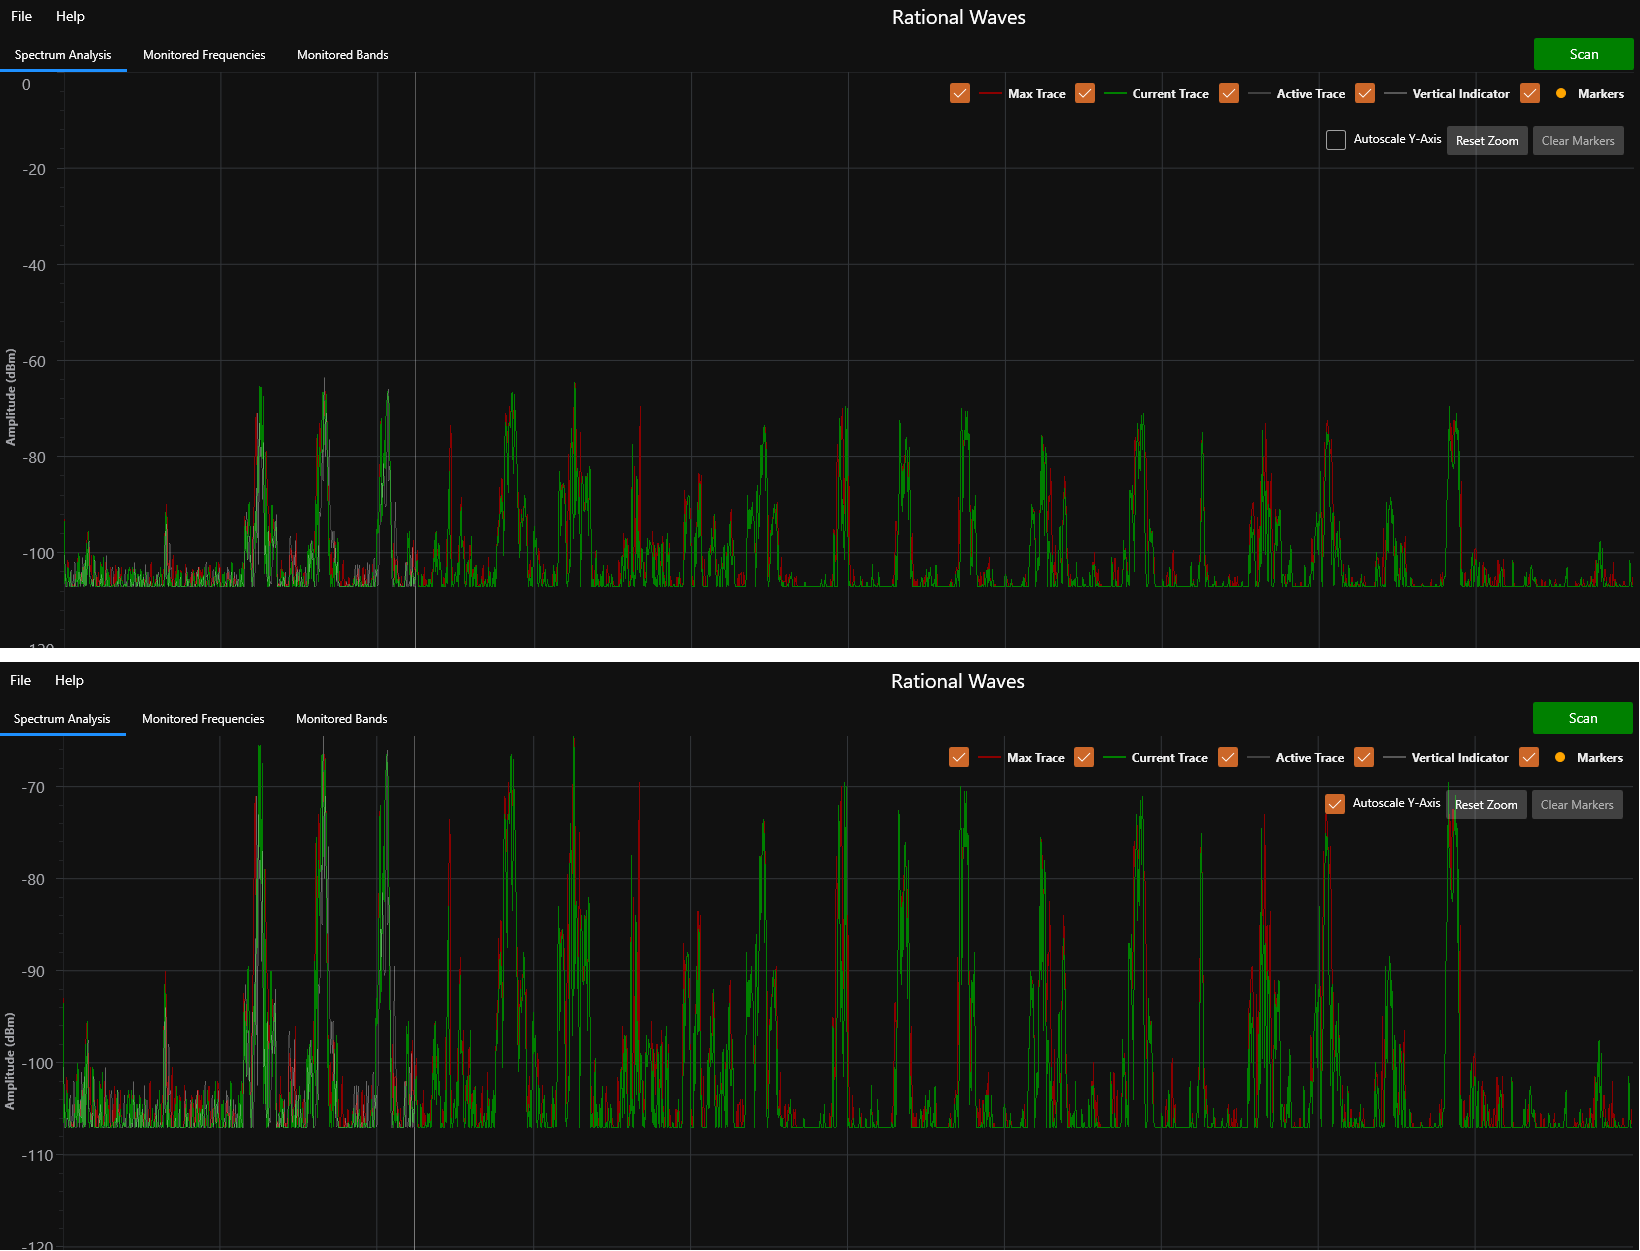Disable Autoscale Y-Axis on bottom panel
Screen dimensions: 1640x1251
tap(1334, 803)
